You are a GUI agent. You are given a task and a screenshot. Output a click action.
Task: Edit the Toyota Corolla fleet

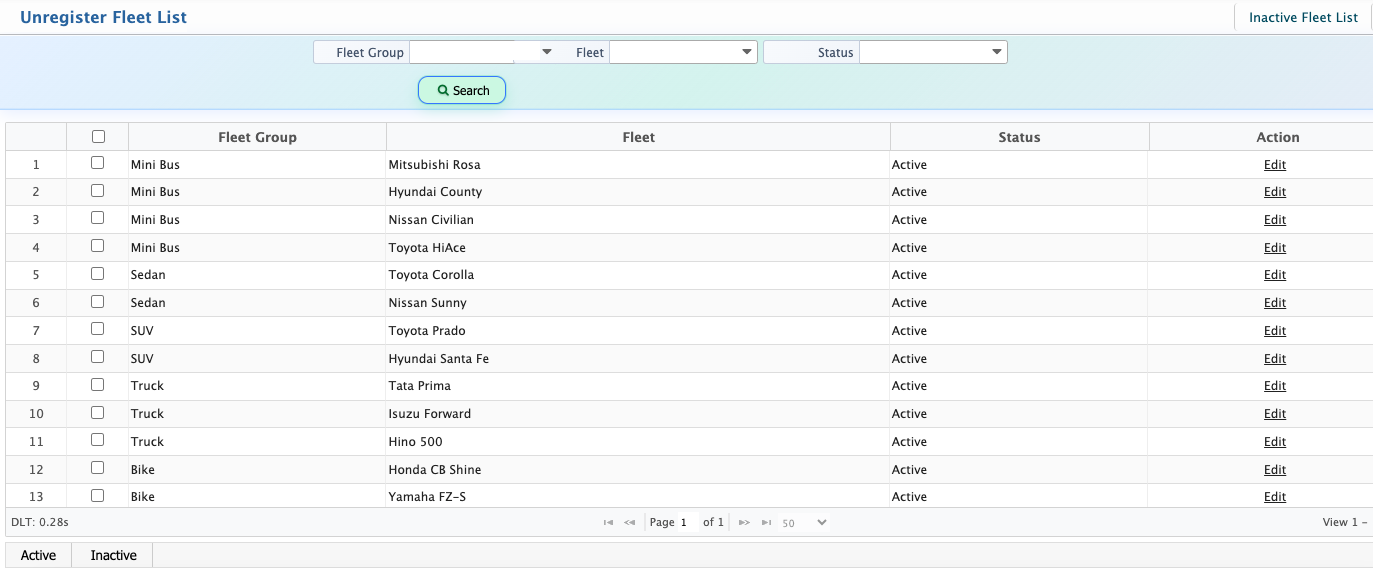point(1275,275)
